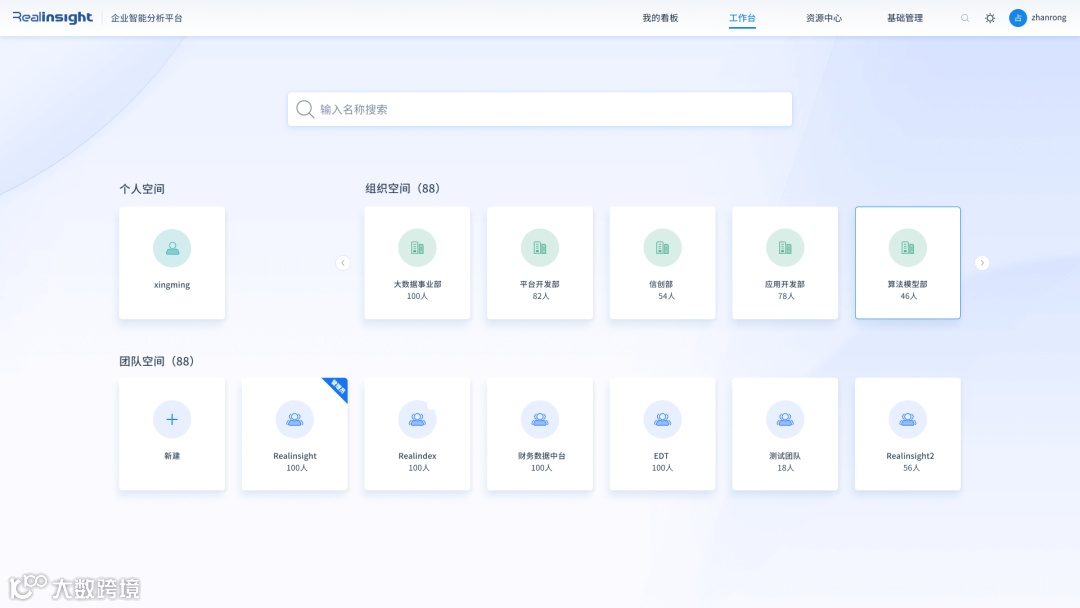Click the 个人空间 heading
The height and width of the screenshot is (608, 1080).
142,189
